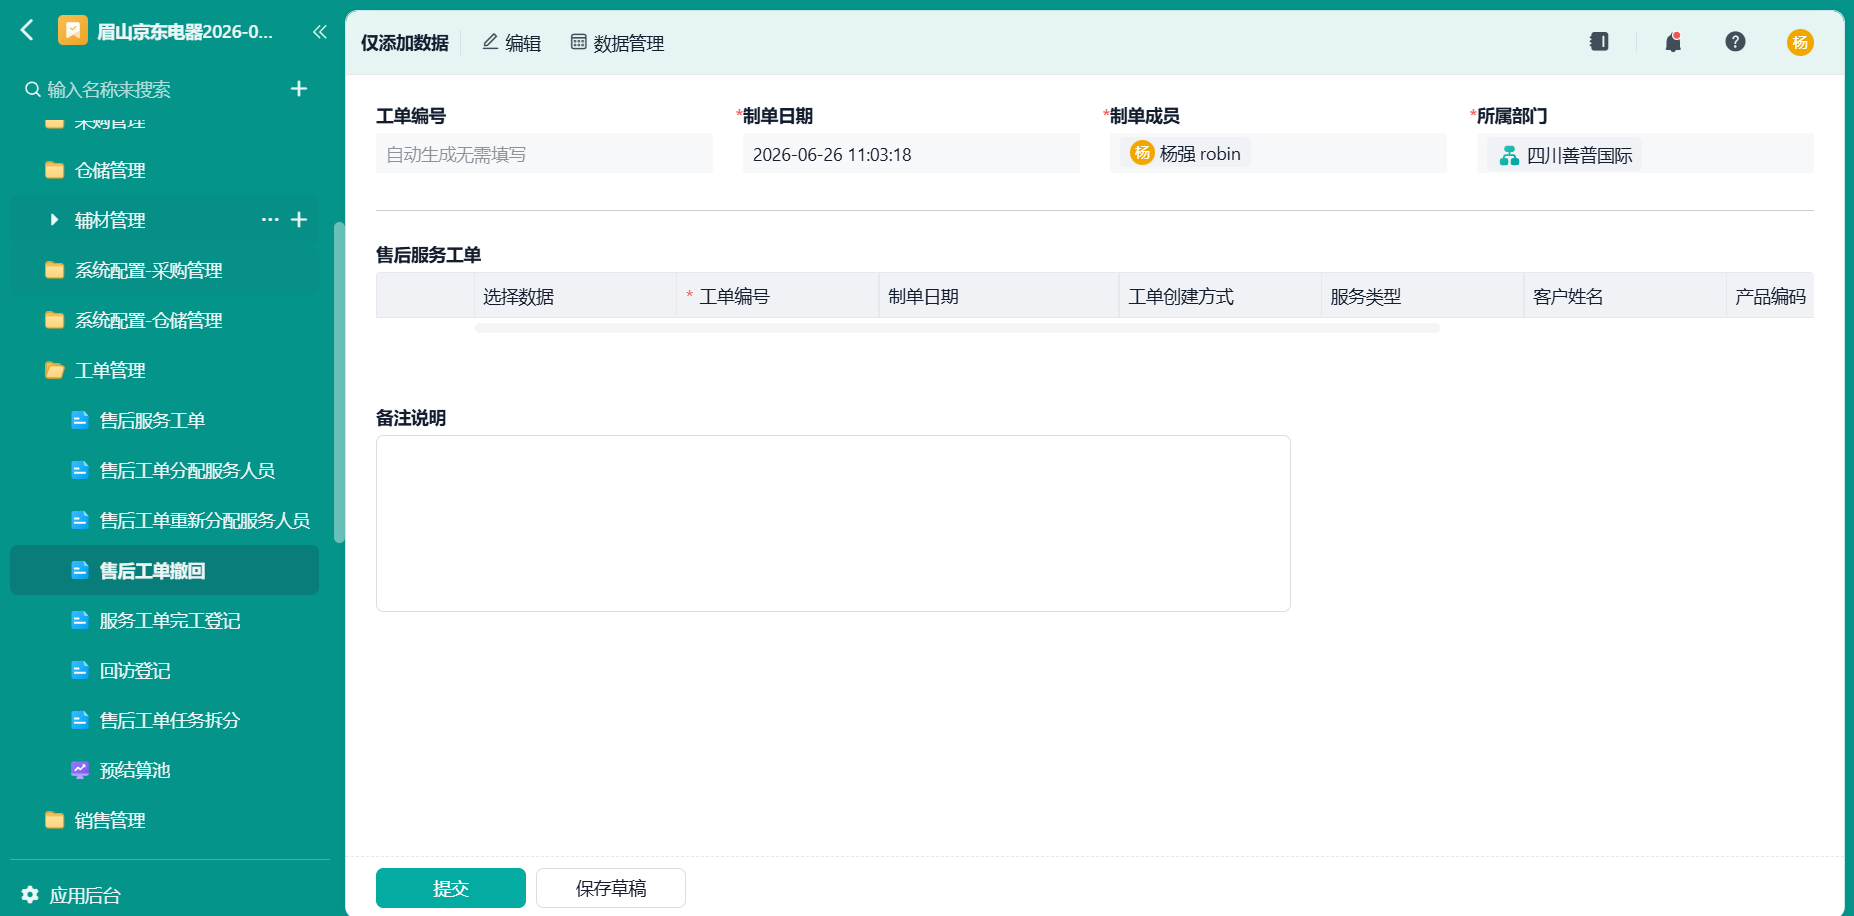Viewport: 1854px width, 916px height.
Task: Click into the 备注说明 text area
Action: [833, 523]
